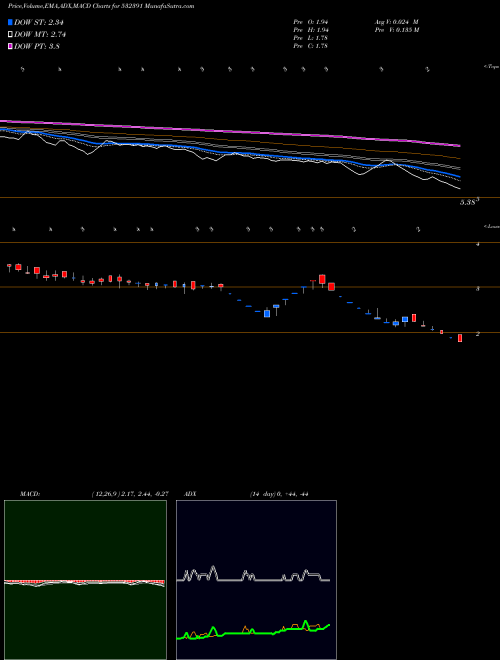Click the price axis label 2

point(477,334)
